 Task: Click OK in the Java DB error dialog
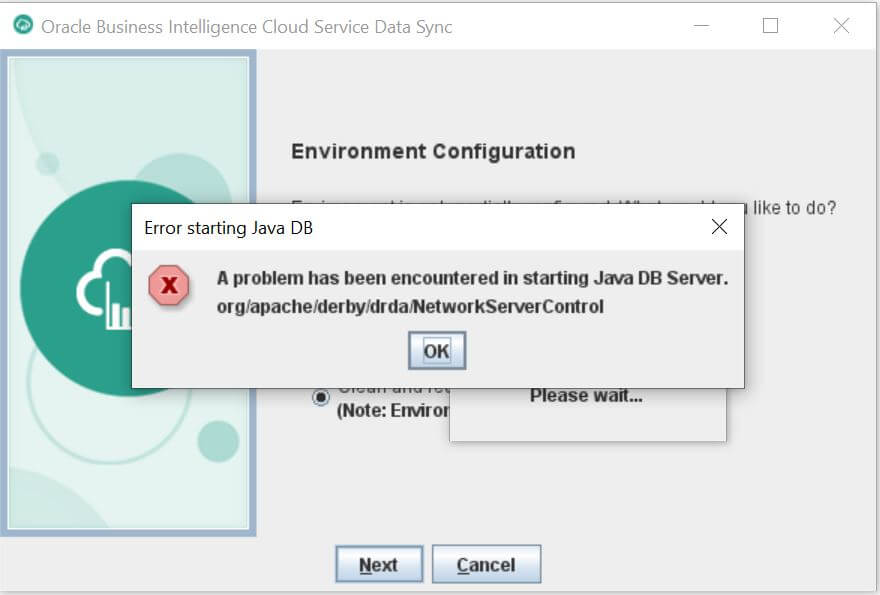click(x=437, y=351)
